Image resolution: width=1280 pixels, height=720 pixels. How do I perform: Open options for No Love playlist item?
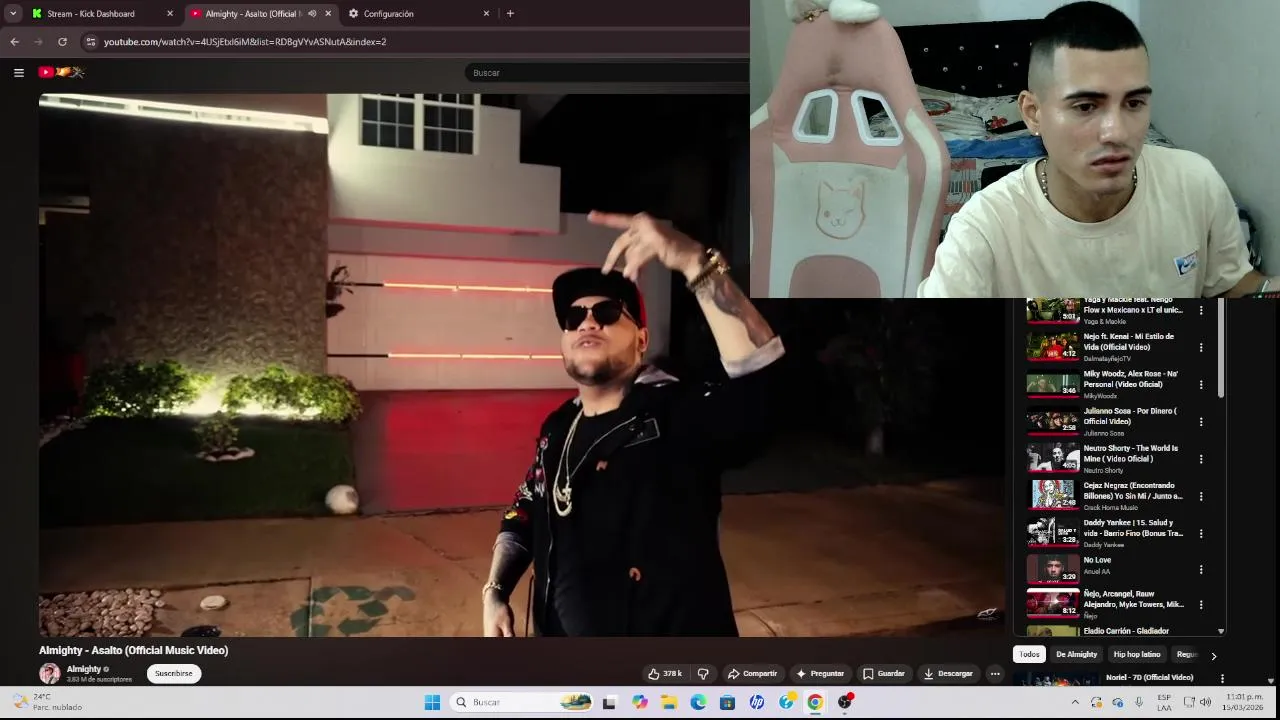1201,570
